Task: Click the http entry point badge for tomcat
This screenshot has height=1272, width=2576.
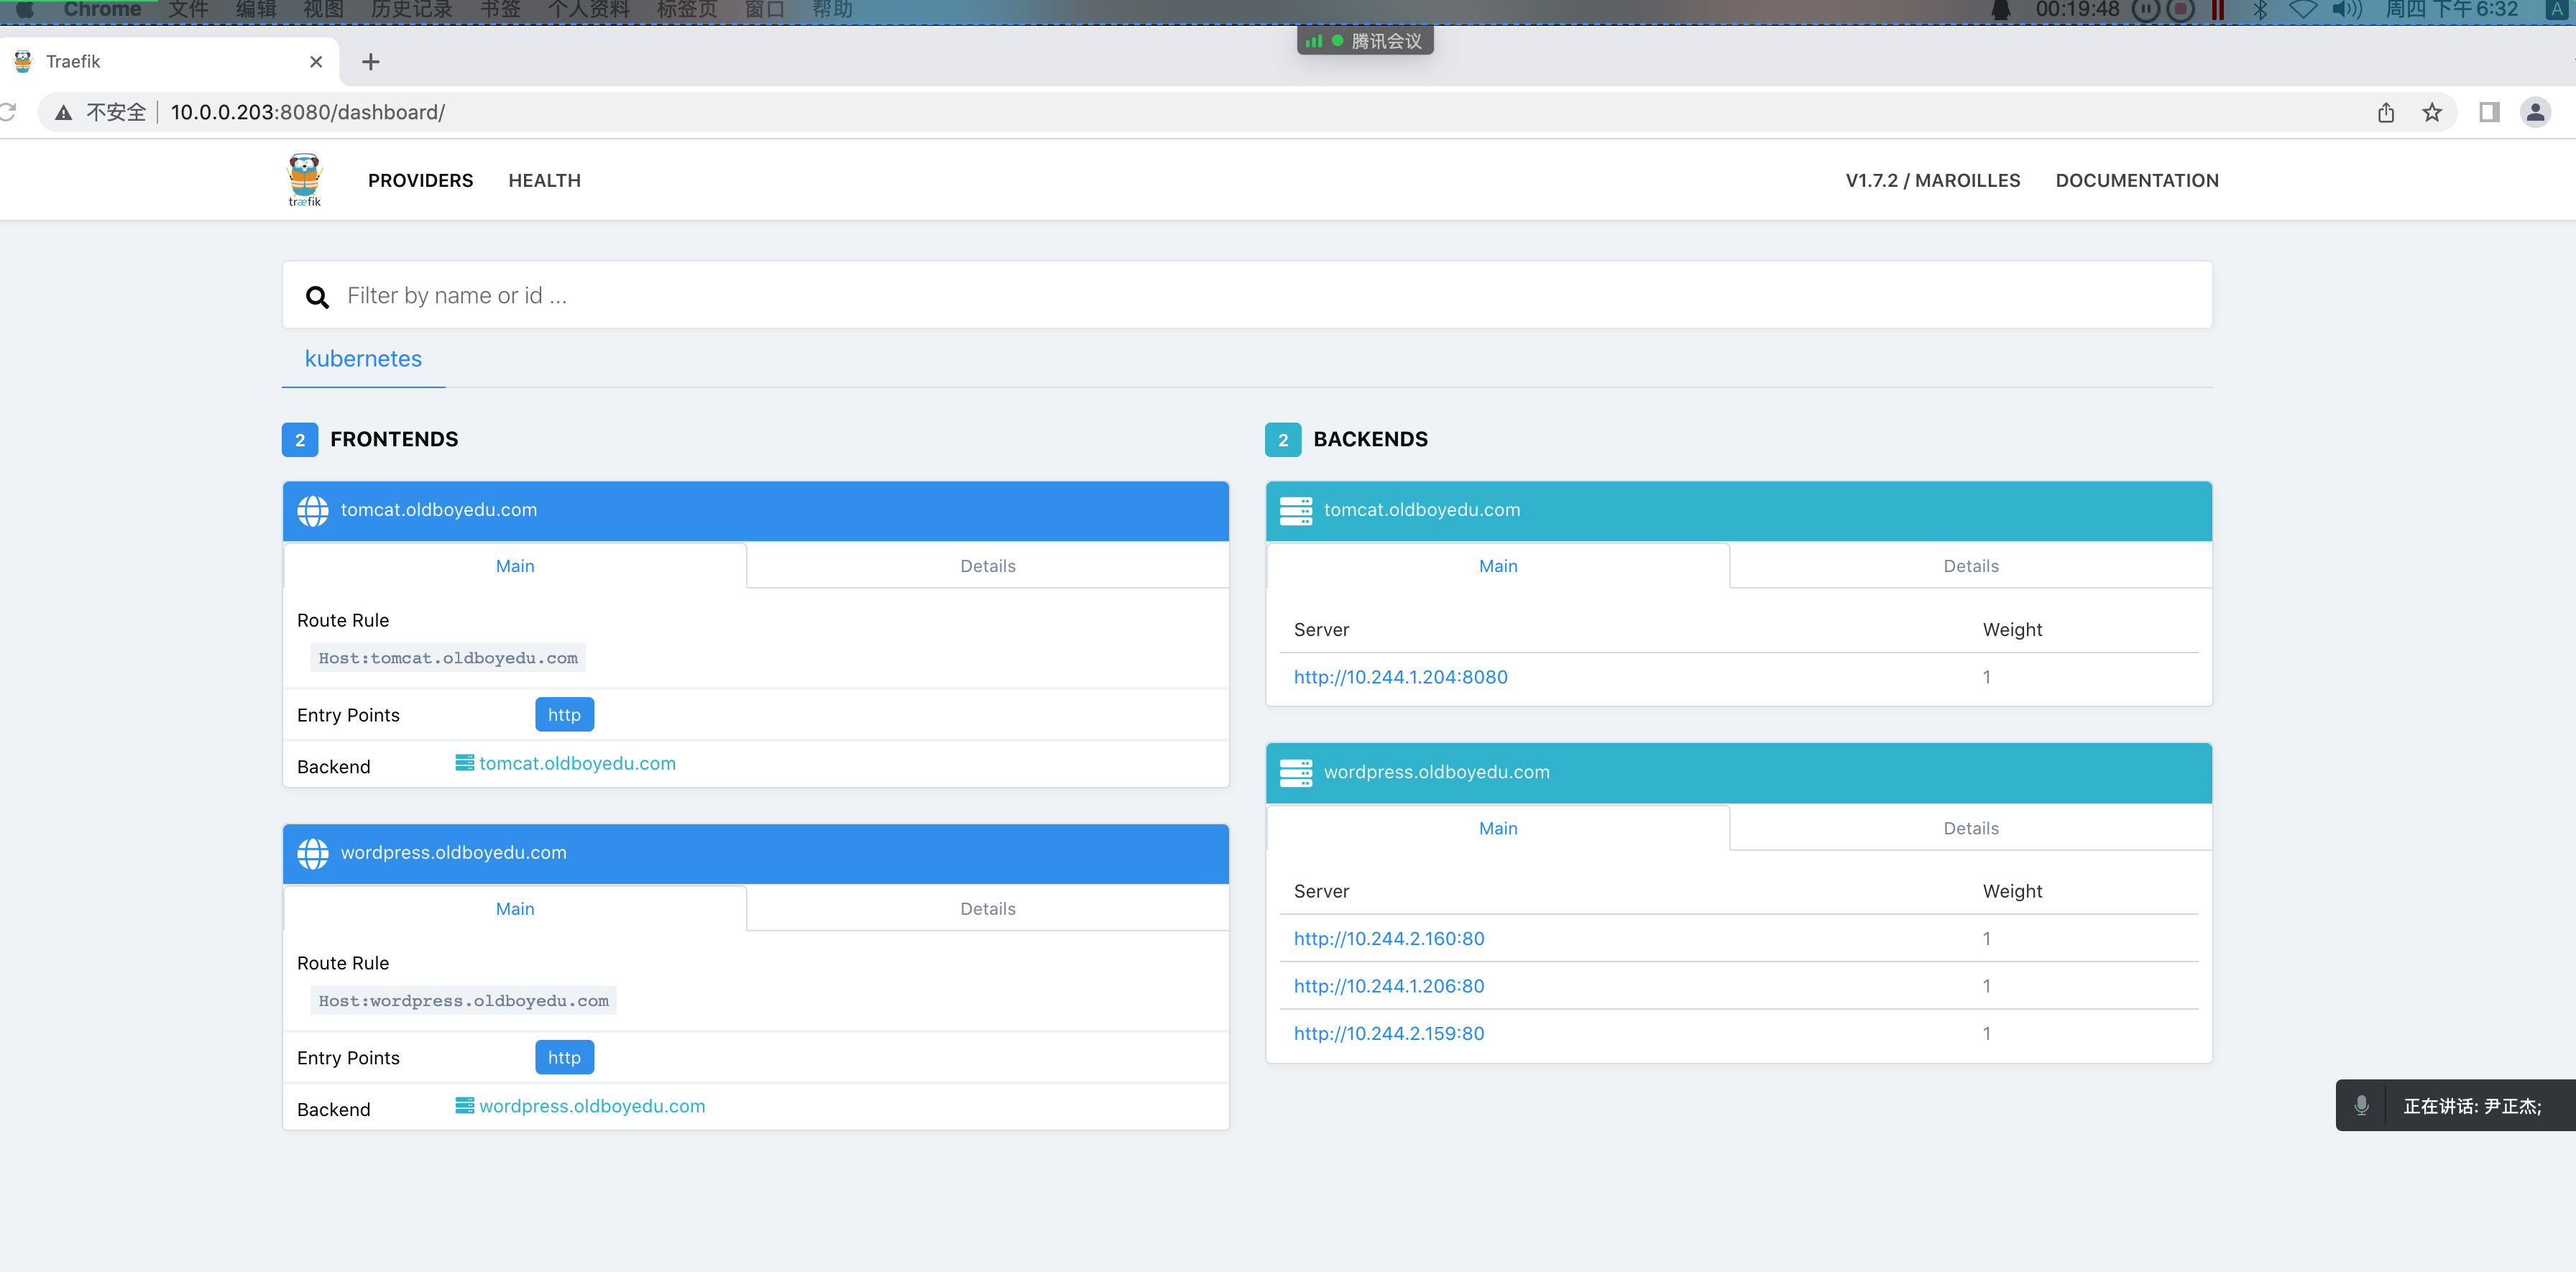Action: click(564, 715)
